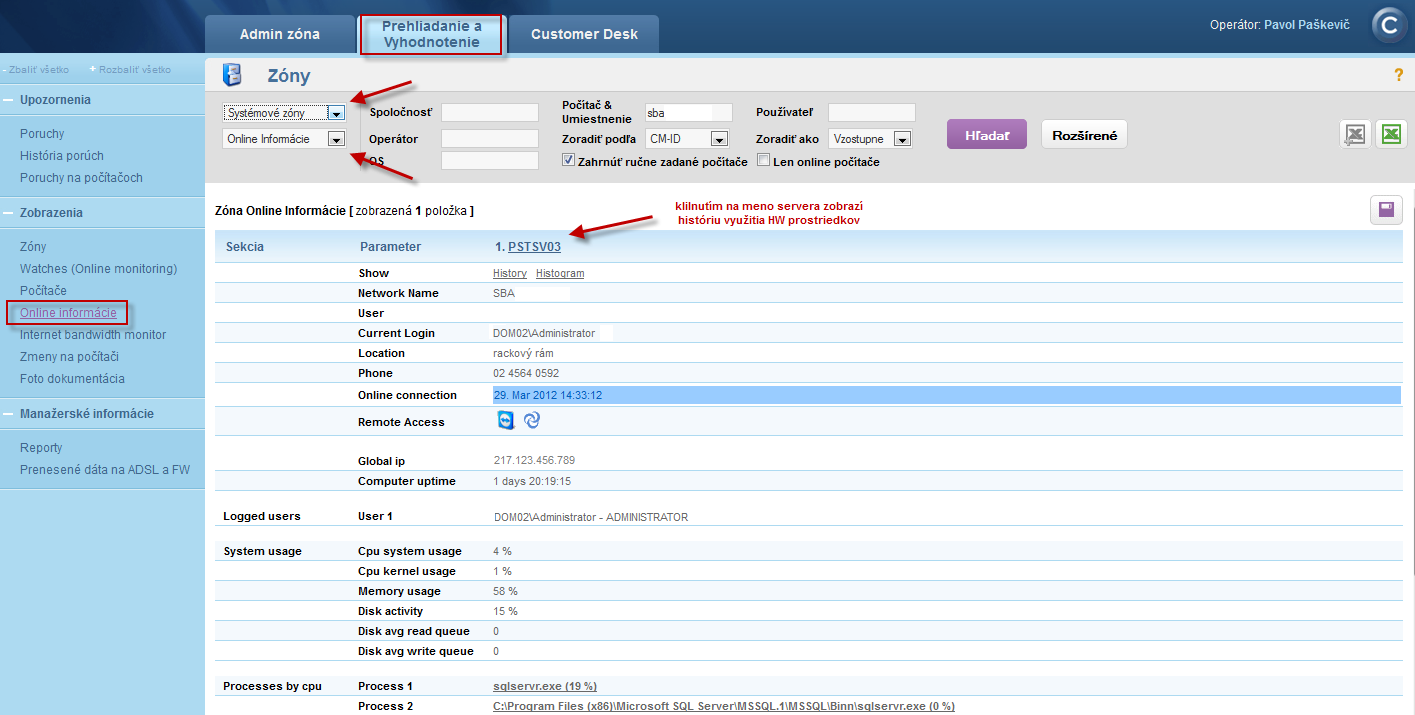Click the Global ip value '217.123.456.789'

point(534,461)
